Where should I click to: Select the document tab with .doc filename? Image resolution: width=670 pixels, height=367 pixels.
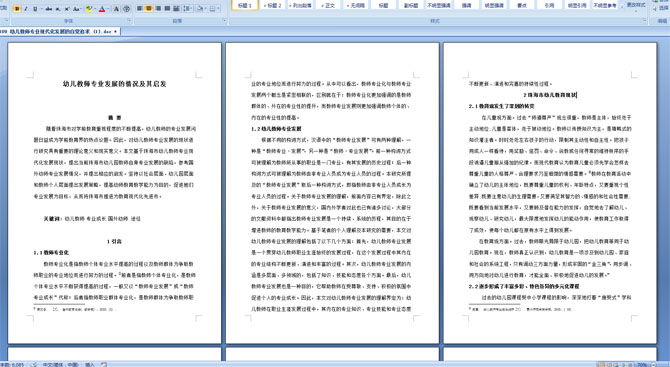tap(60, 31)
